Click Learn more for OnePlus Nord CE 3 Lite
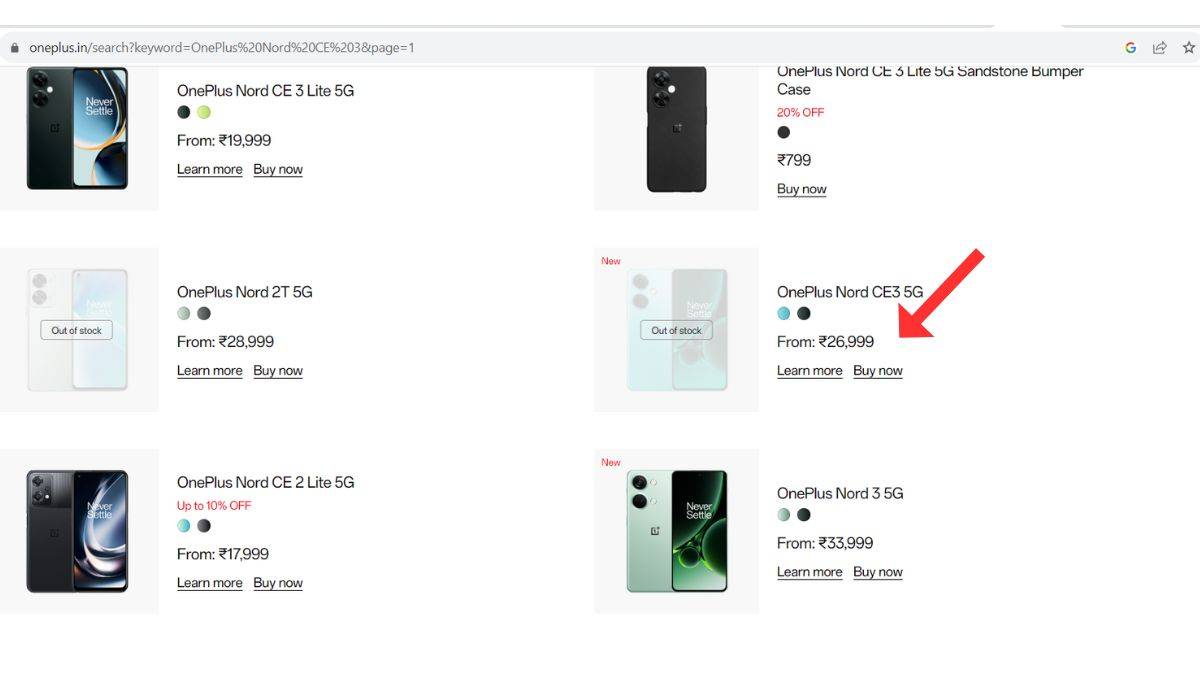The image size is (1200, 675). [x=210, y=169]
